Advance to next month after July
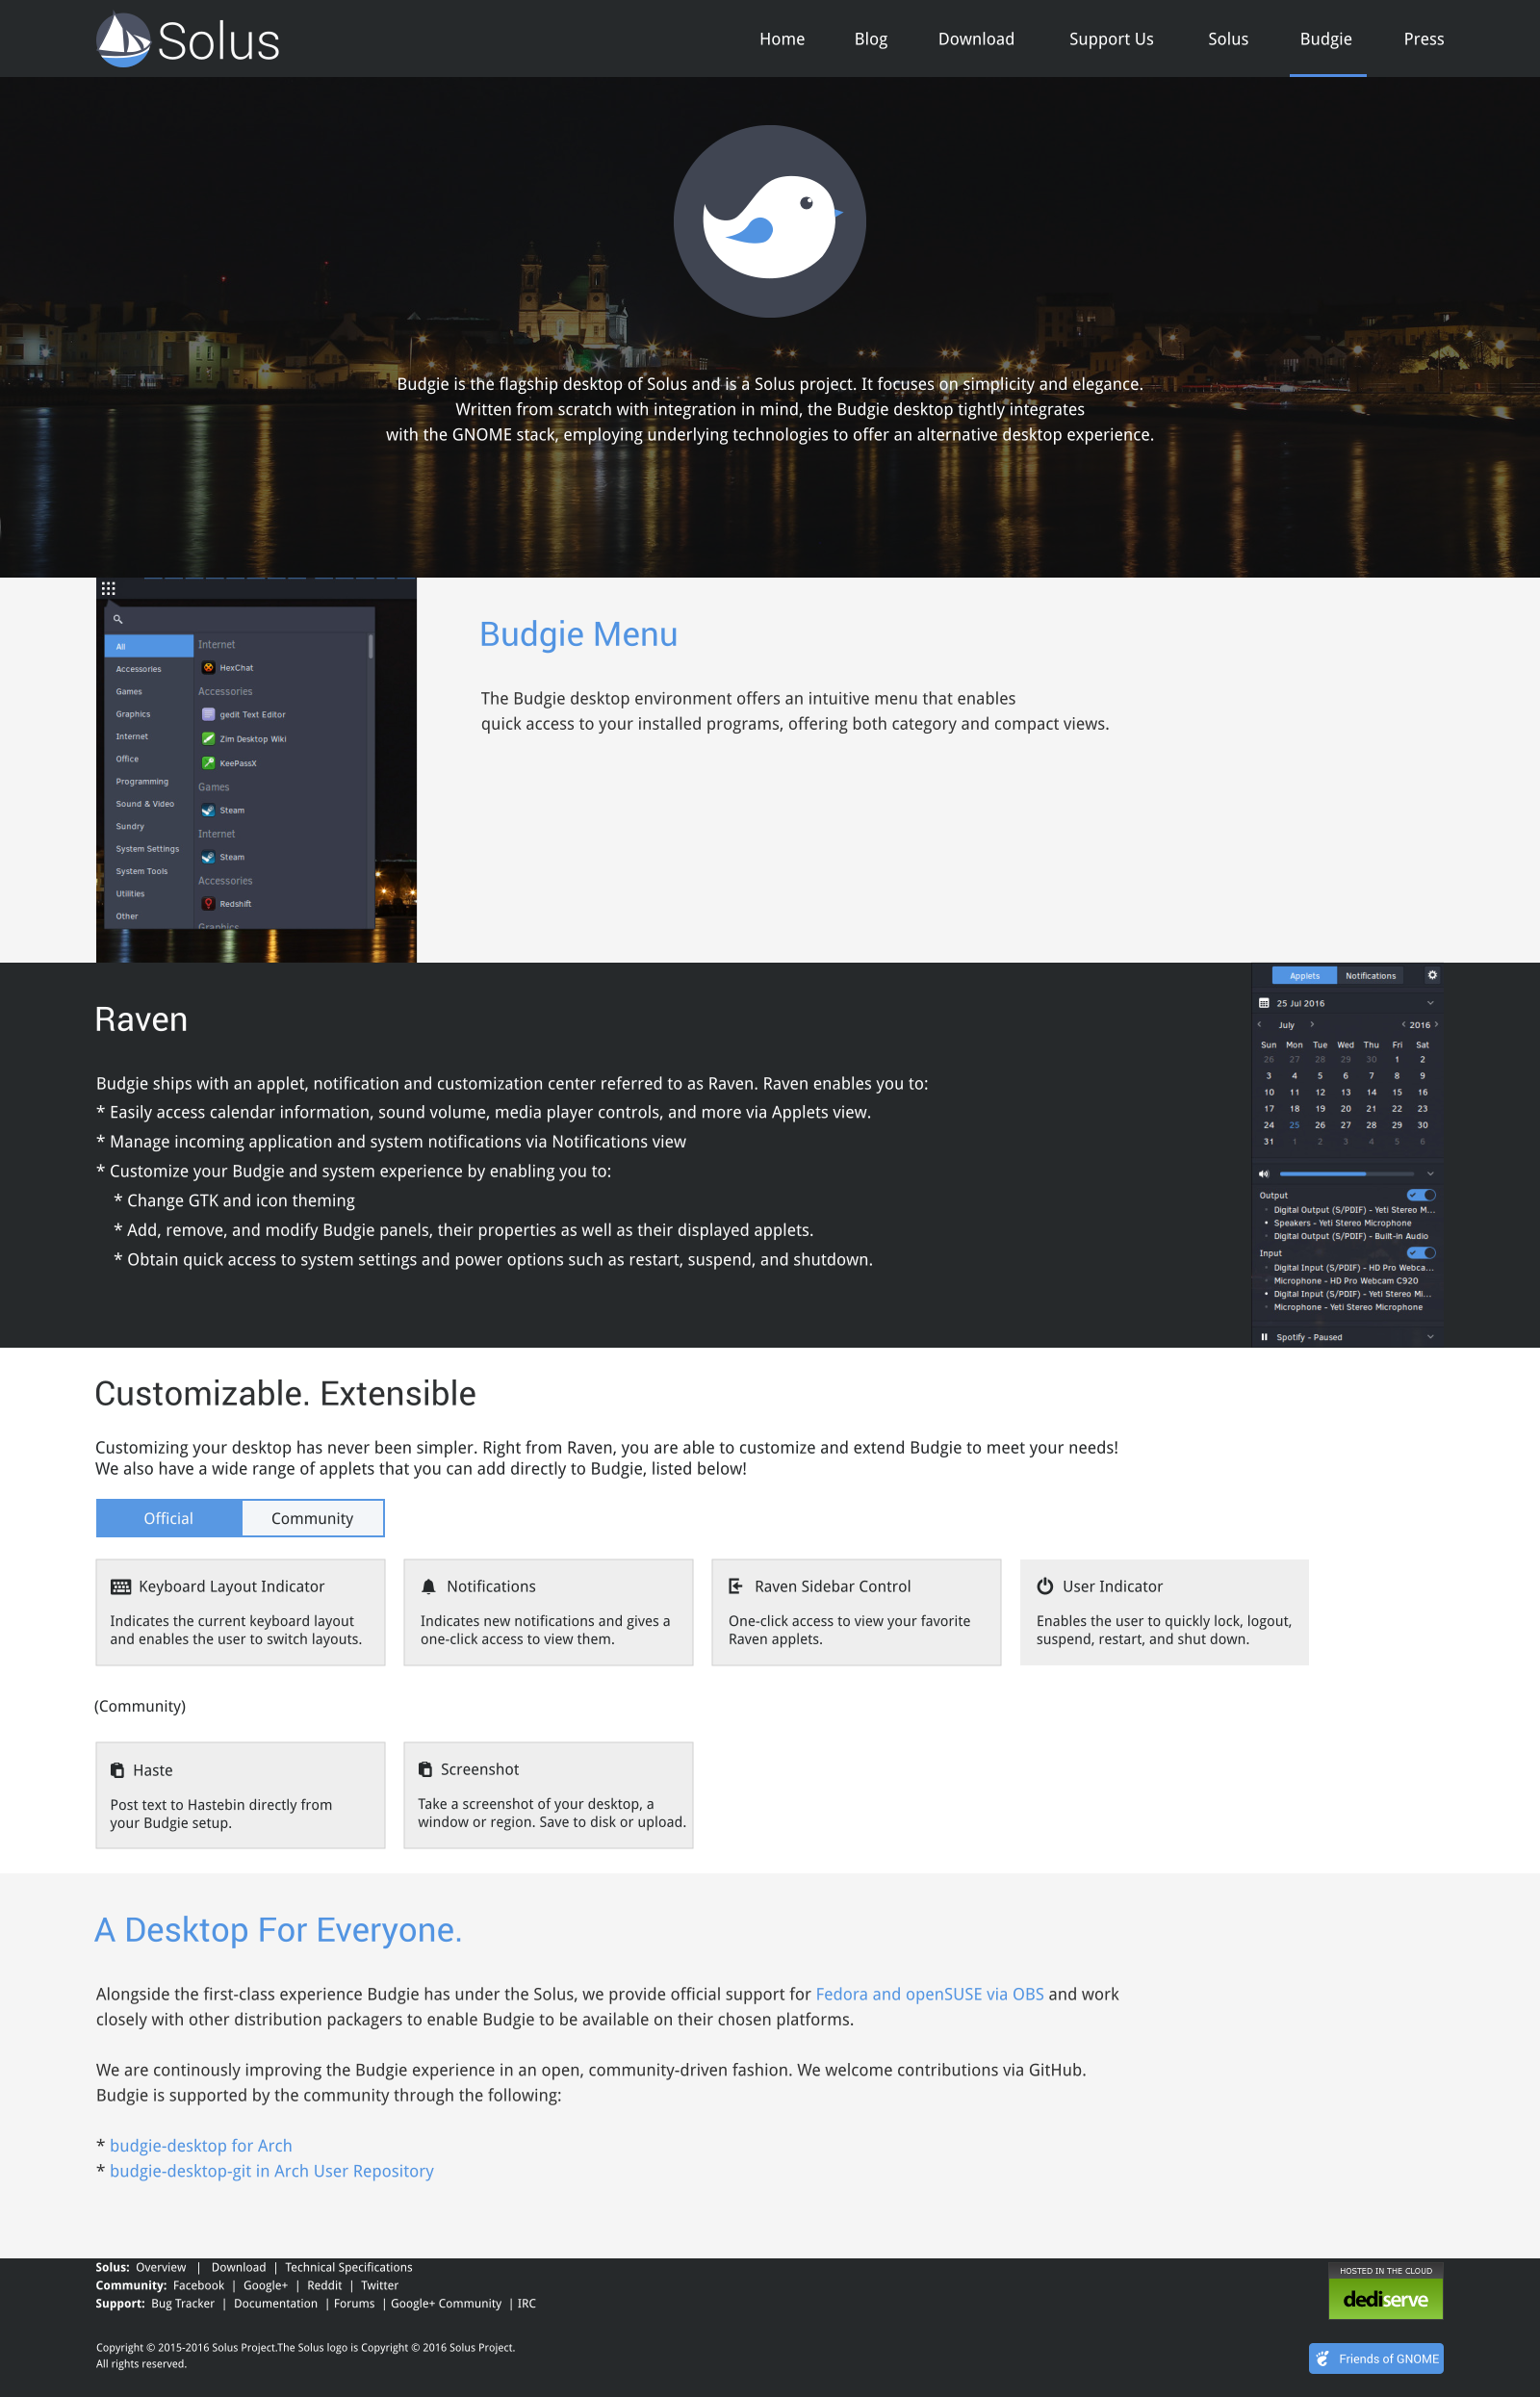Screen dimensions: 1540x2397 pyautogui.click(x=1312, y=1024)
